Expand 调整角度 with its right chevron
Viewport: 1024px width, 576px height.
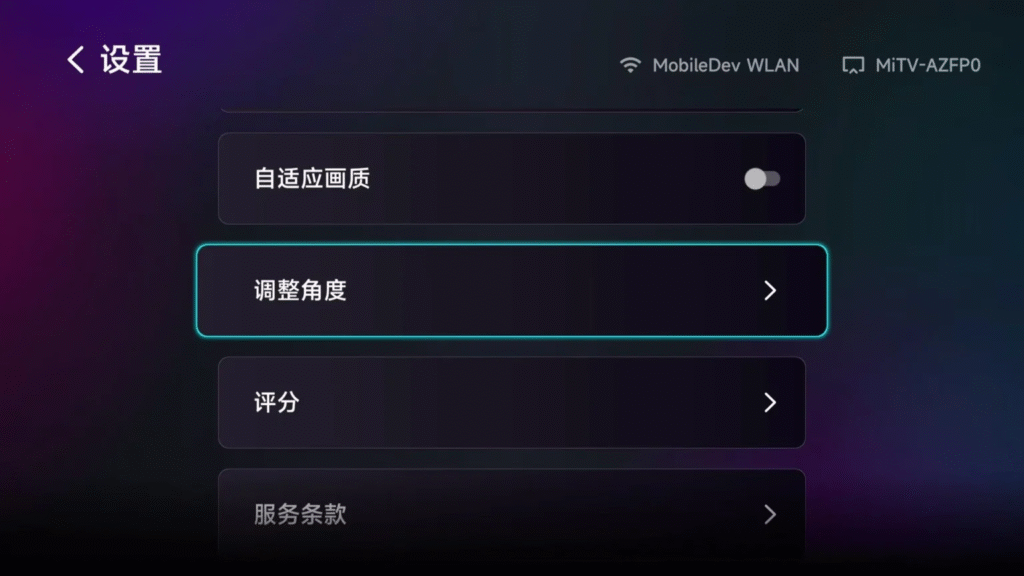[770, 291]
